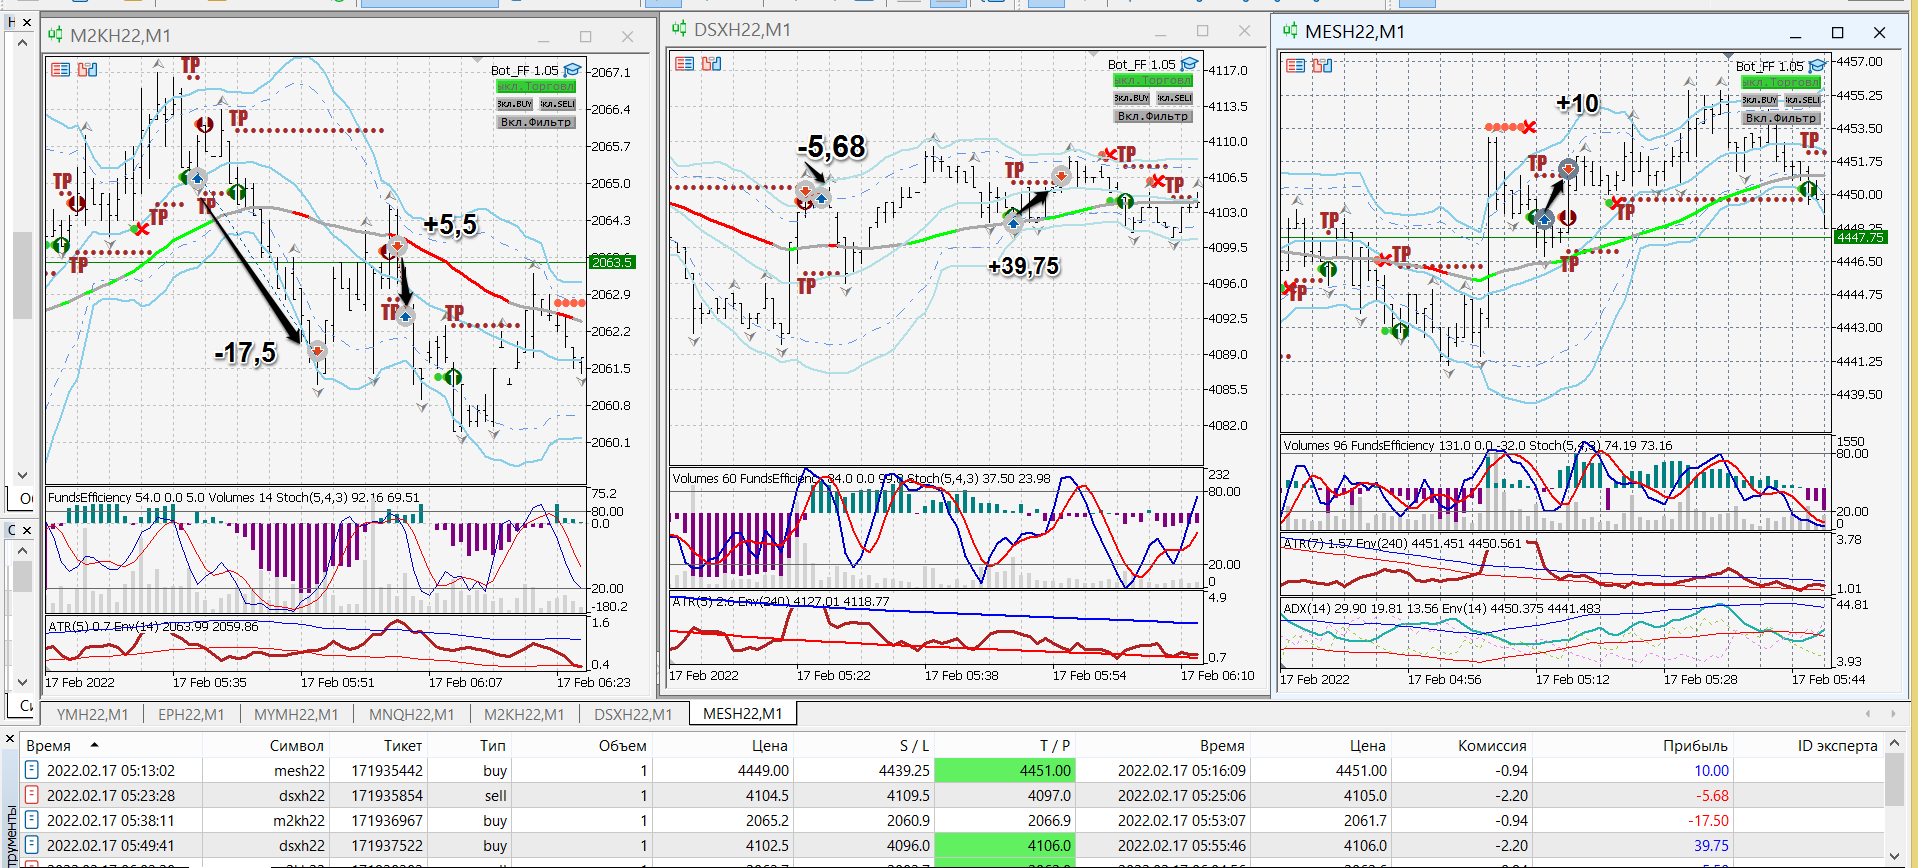
Task: Click the lower left panel scrollbar thumb
Action: point(22,575)
